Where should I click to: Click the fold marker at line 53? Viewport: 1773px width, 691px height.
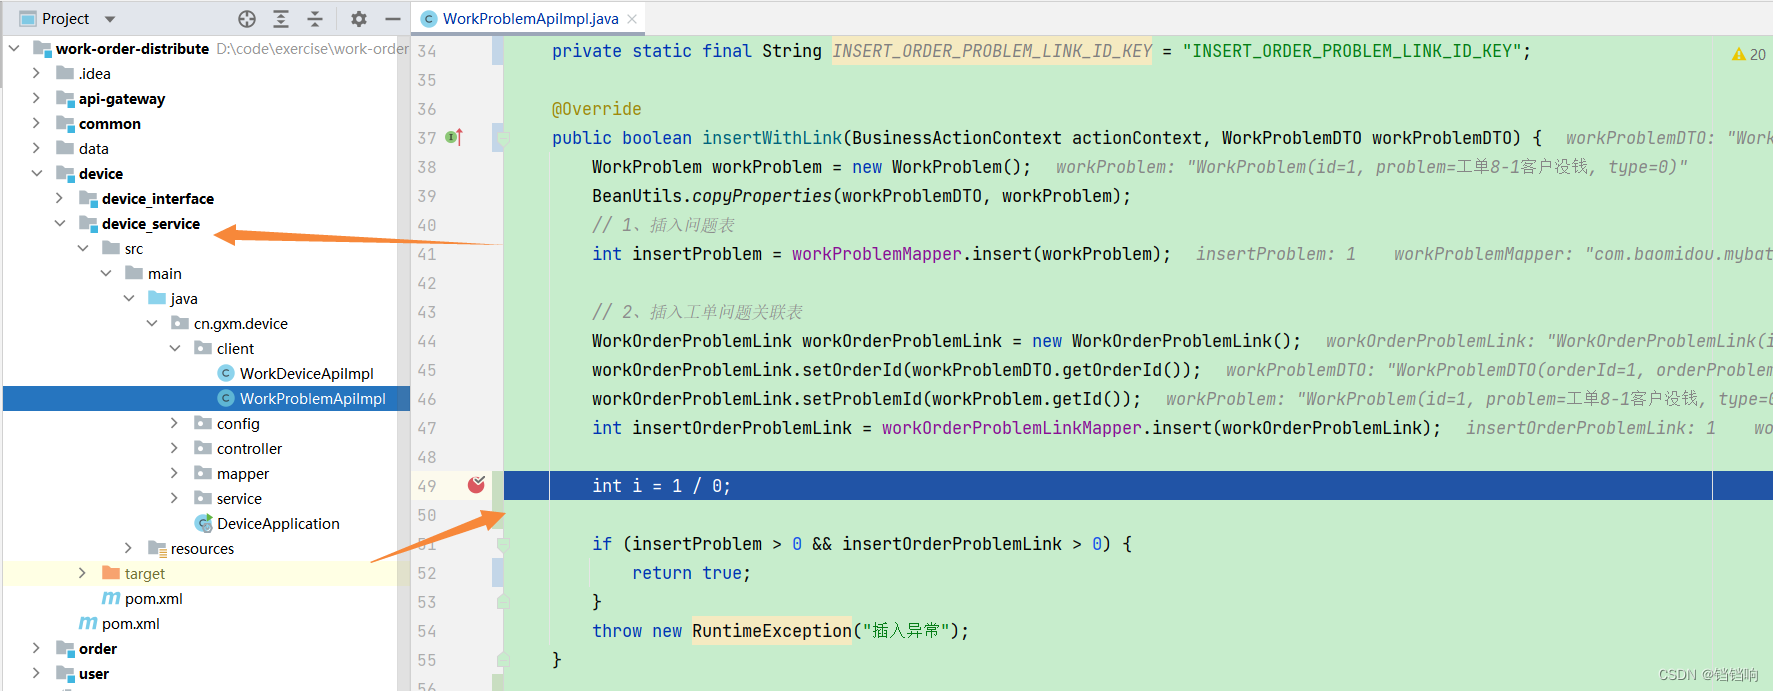pyautogui.click(x=503, y=602)
